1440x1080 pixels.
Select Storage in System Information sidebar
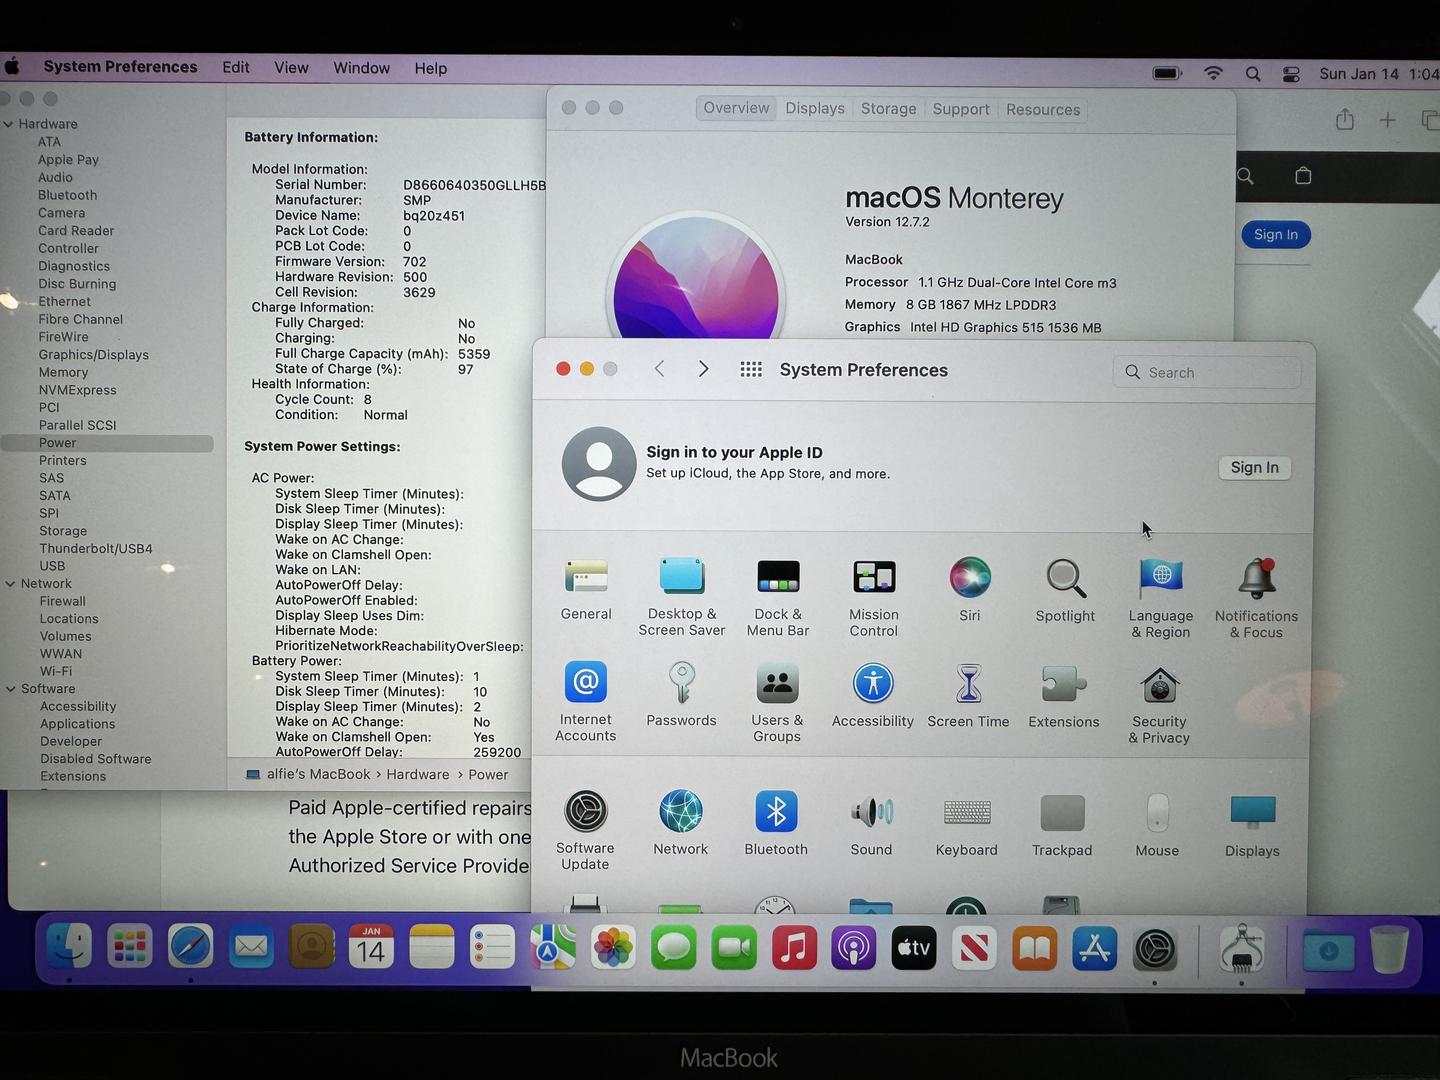coord(63,531)
